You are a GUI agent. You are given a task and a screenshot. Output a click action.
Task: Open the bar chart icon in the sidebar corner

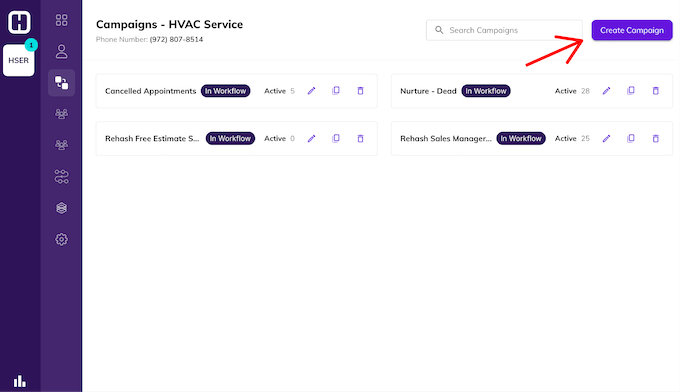20,381
